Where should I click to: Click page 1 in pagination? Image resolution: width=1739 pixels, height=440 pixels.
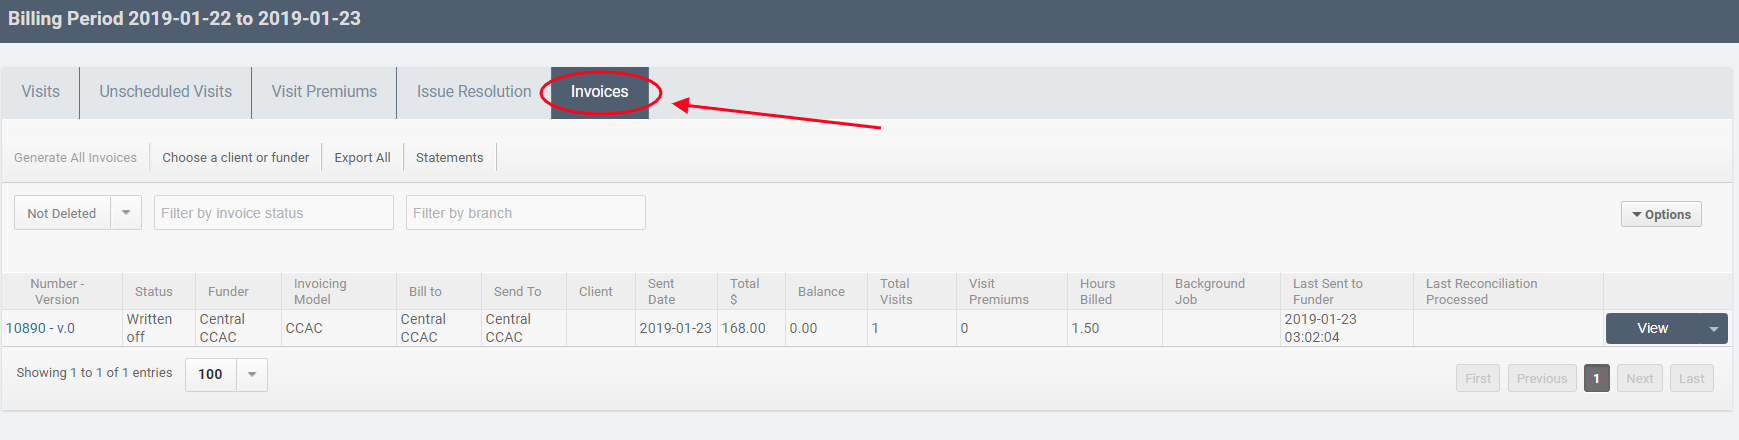point(1596,379)
